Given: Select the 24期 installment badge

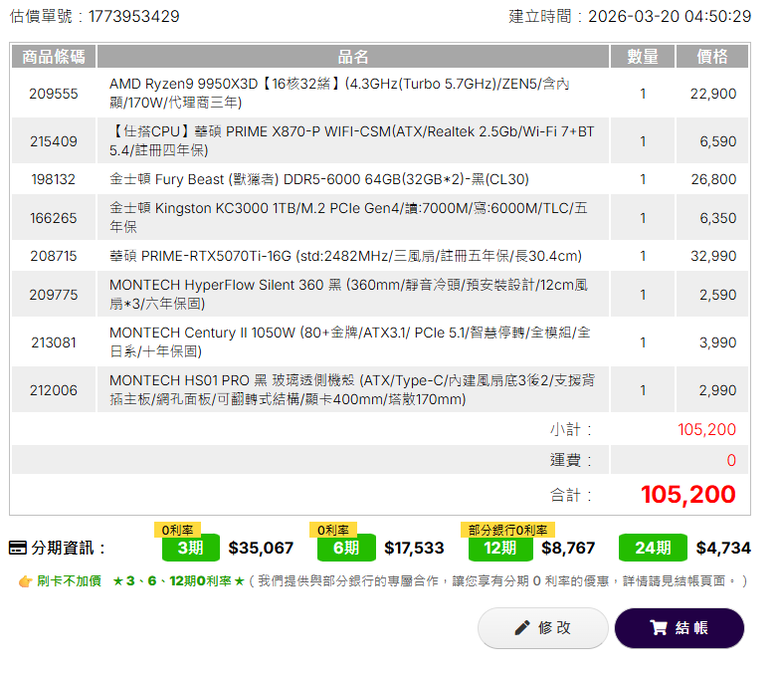Looking at the screenshot, I should pyautogui.click(x=653, y=548).
